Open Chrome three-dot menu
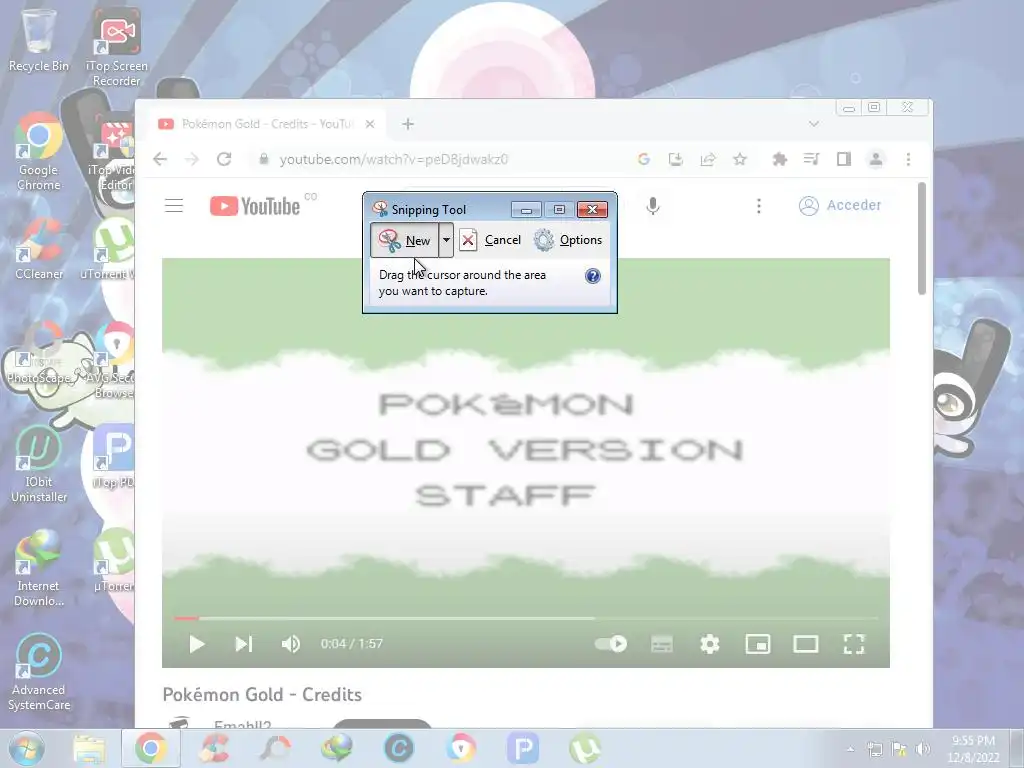Viewport: 1024px width, 768px height. click(908, 159)
